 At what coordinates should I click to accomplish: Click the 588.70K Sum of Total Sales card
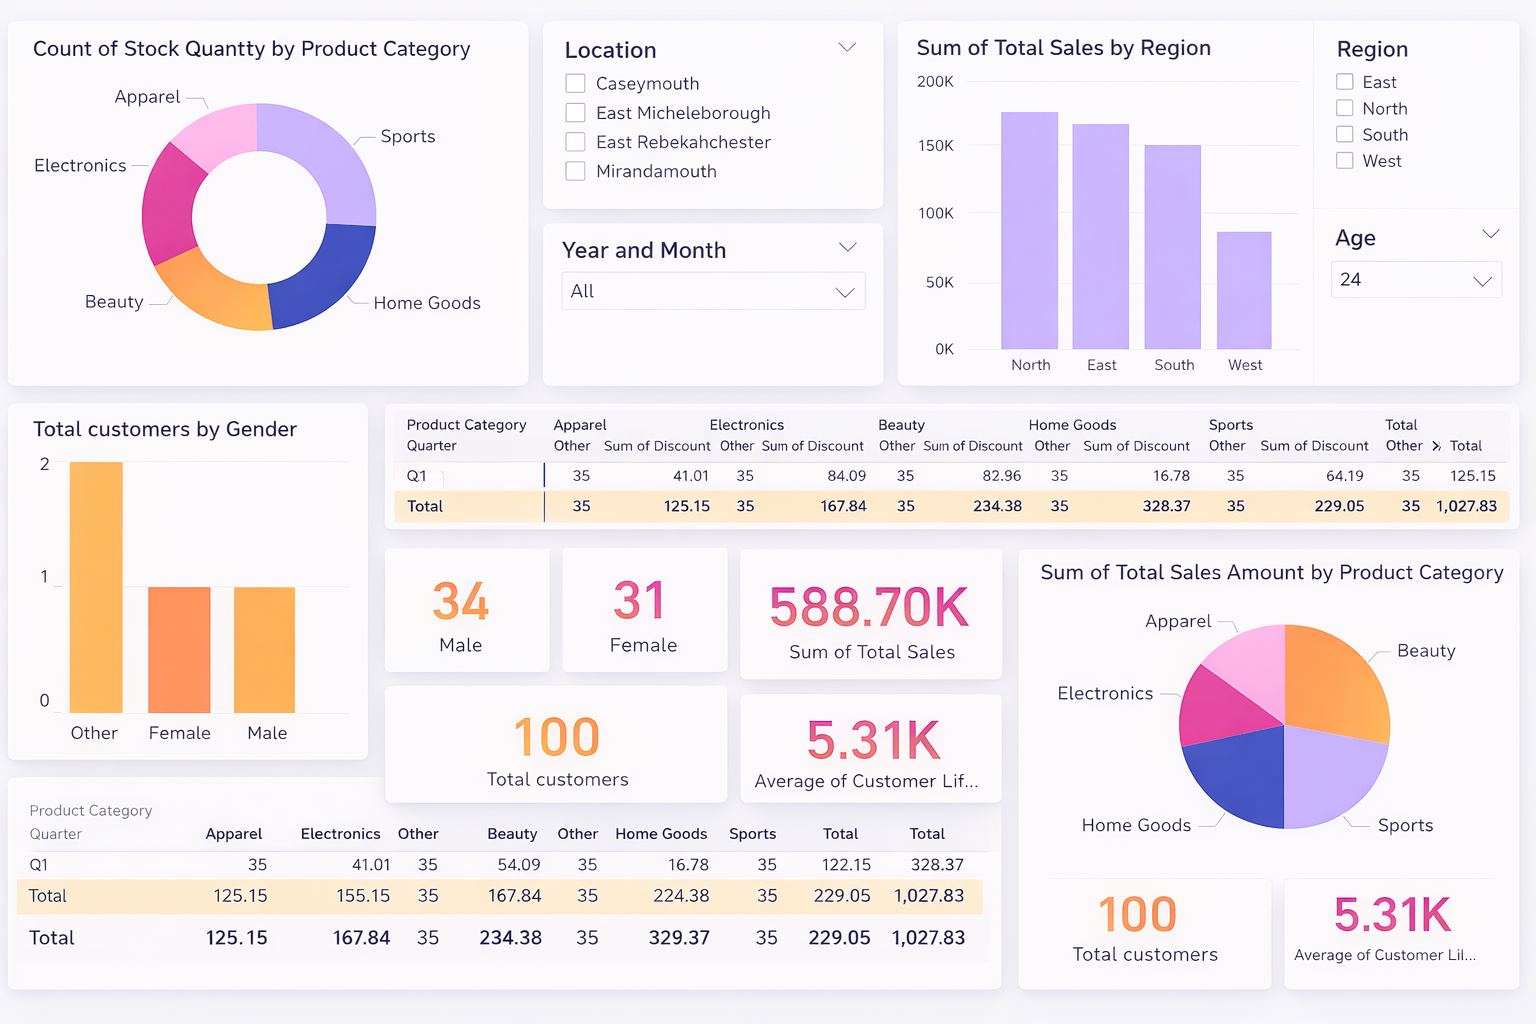tap(870, 614)
